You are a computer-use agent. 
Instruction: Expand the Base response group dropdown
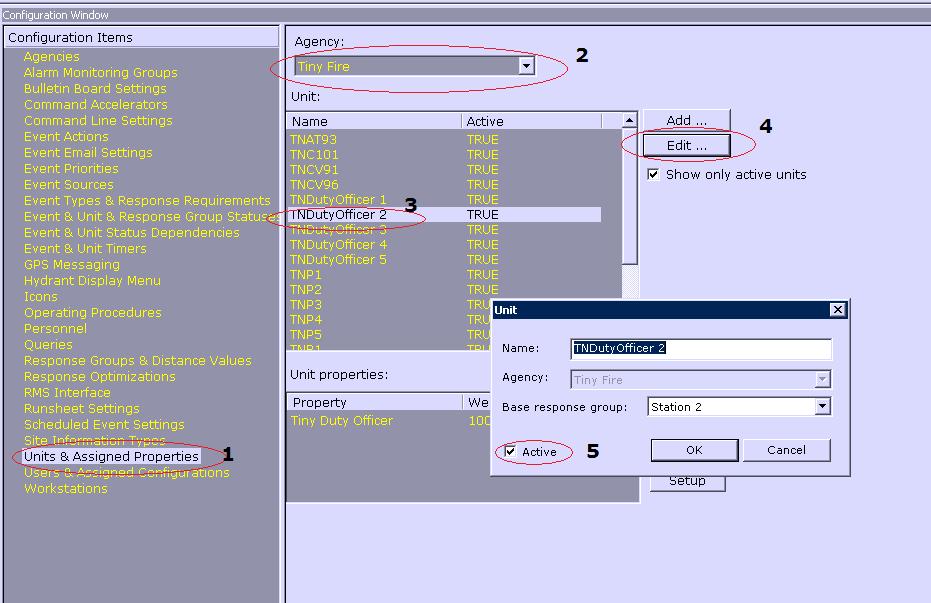[x=822, y=407]
